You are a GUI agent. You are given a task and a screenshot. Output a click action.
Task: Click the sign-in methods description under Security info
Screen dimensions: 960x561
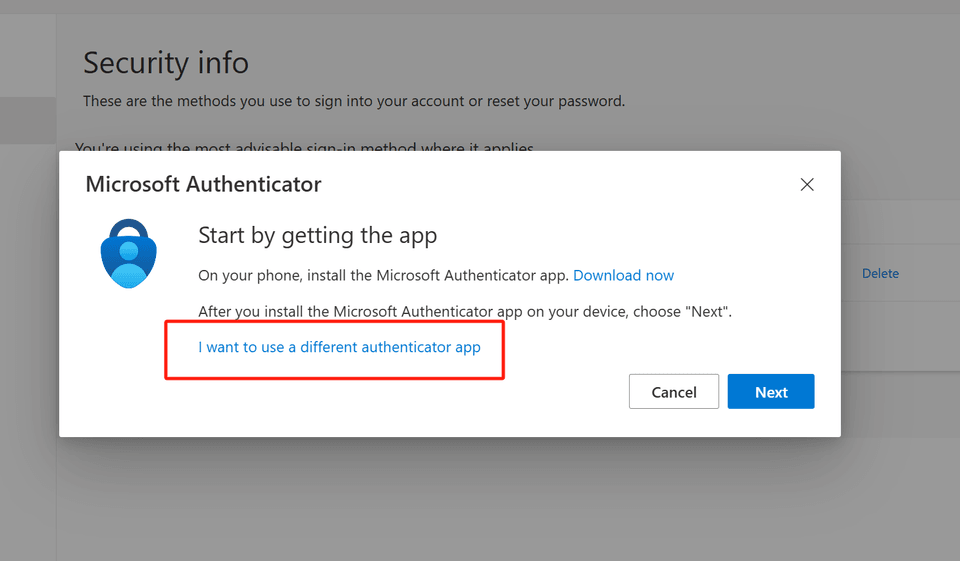[x=353, y=101]
